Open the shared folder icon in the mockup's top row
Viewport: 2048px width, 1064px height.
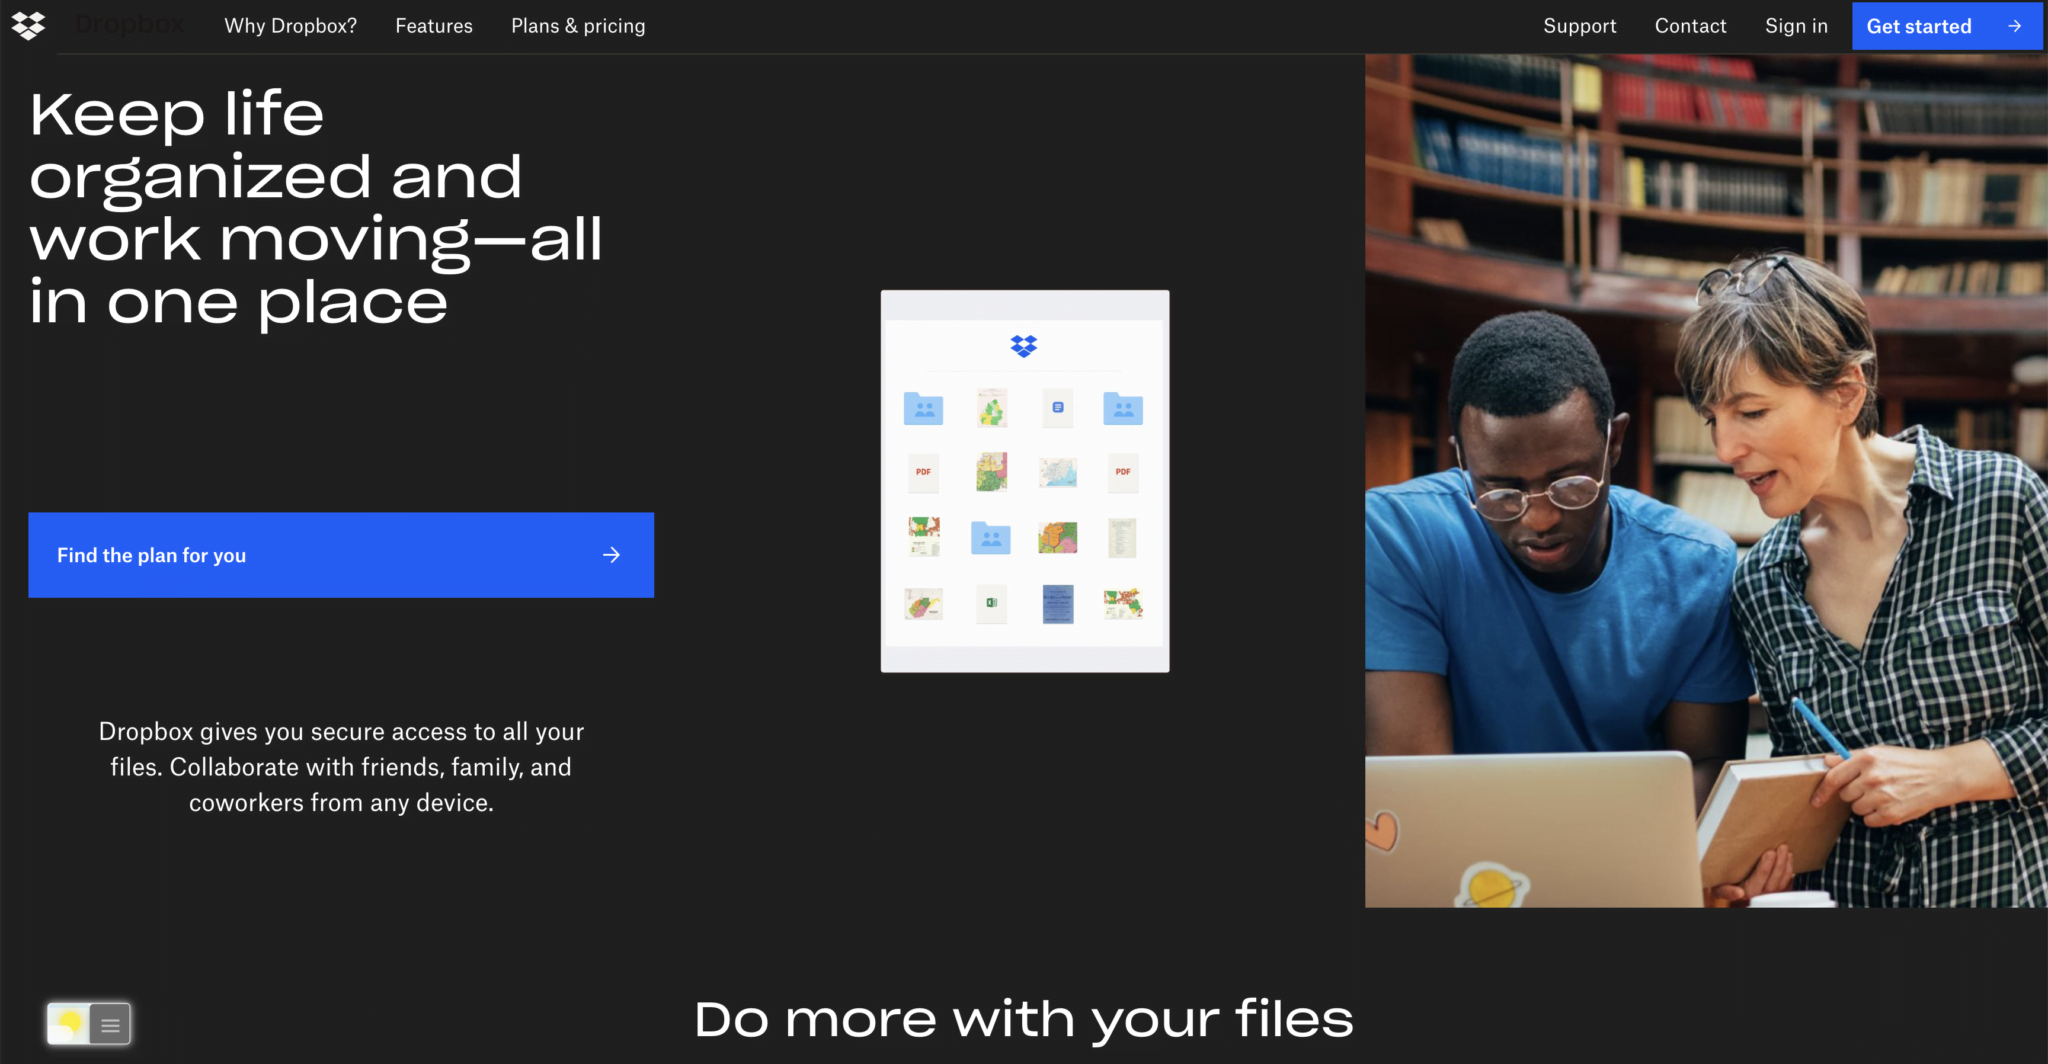click(x=923, y=408)
